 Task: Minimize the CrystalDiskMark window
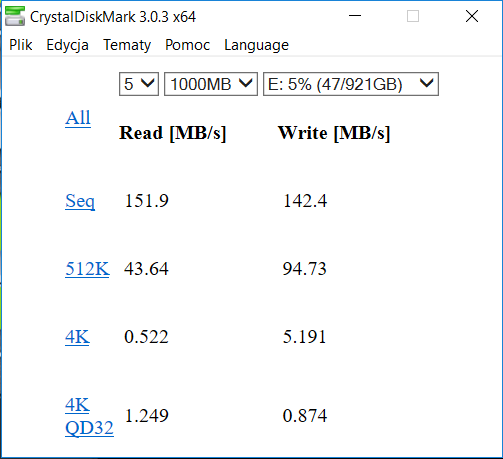point(355,16)
